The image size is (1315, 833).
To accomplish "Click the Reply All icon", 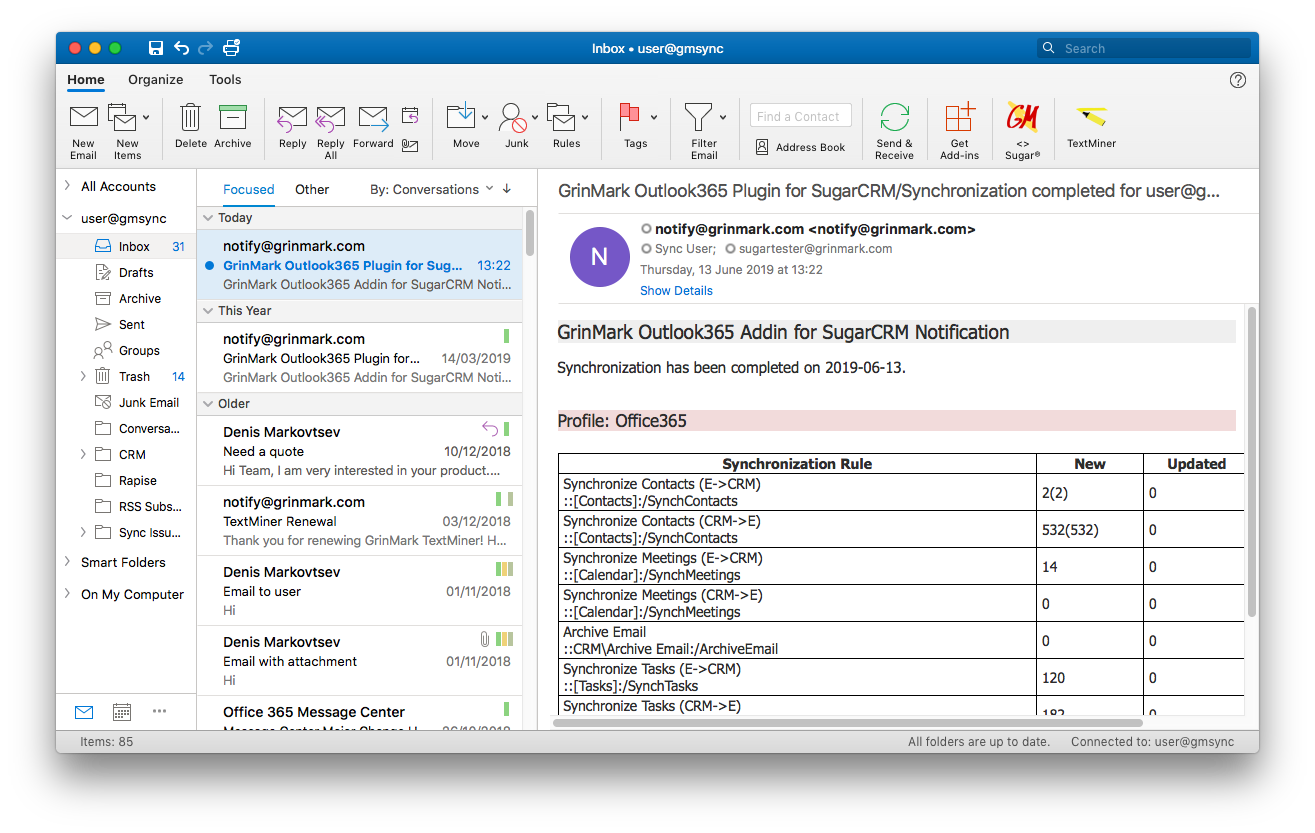I will click(x=330, y=119).
